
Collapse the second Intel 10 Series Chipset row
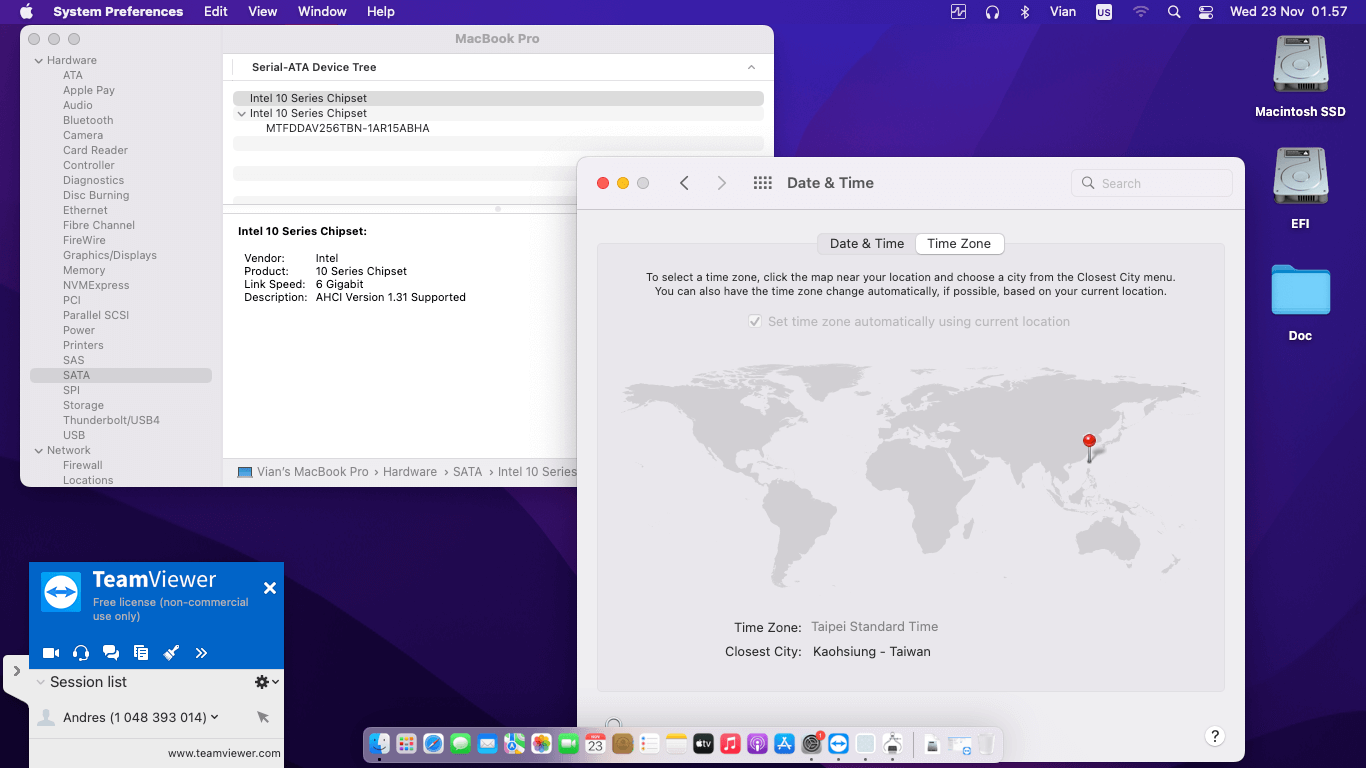tap(241, 113)
